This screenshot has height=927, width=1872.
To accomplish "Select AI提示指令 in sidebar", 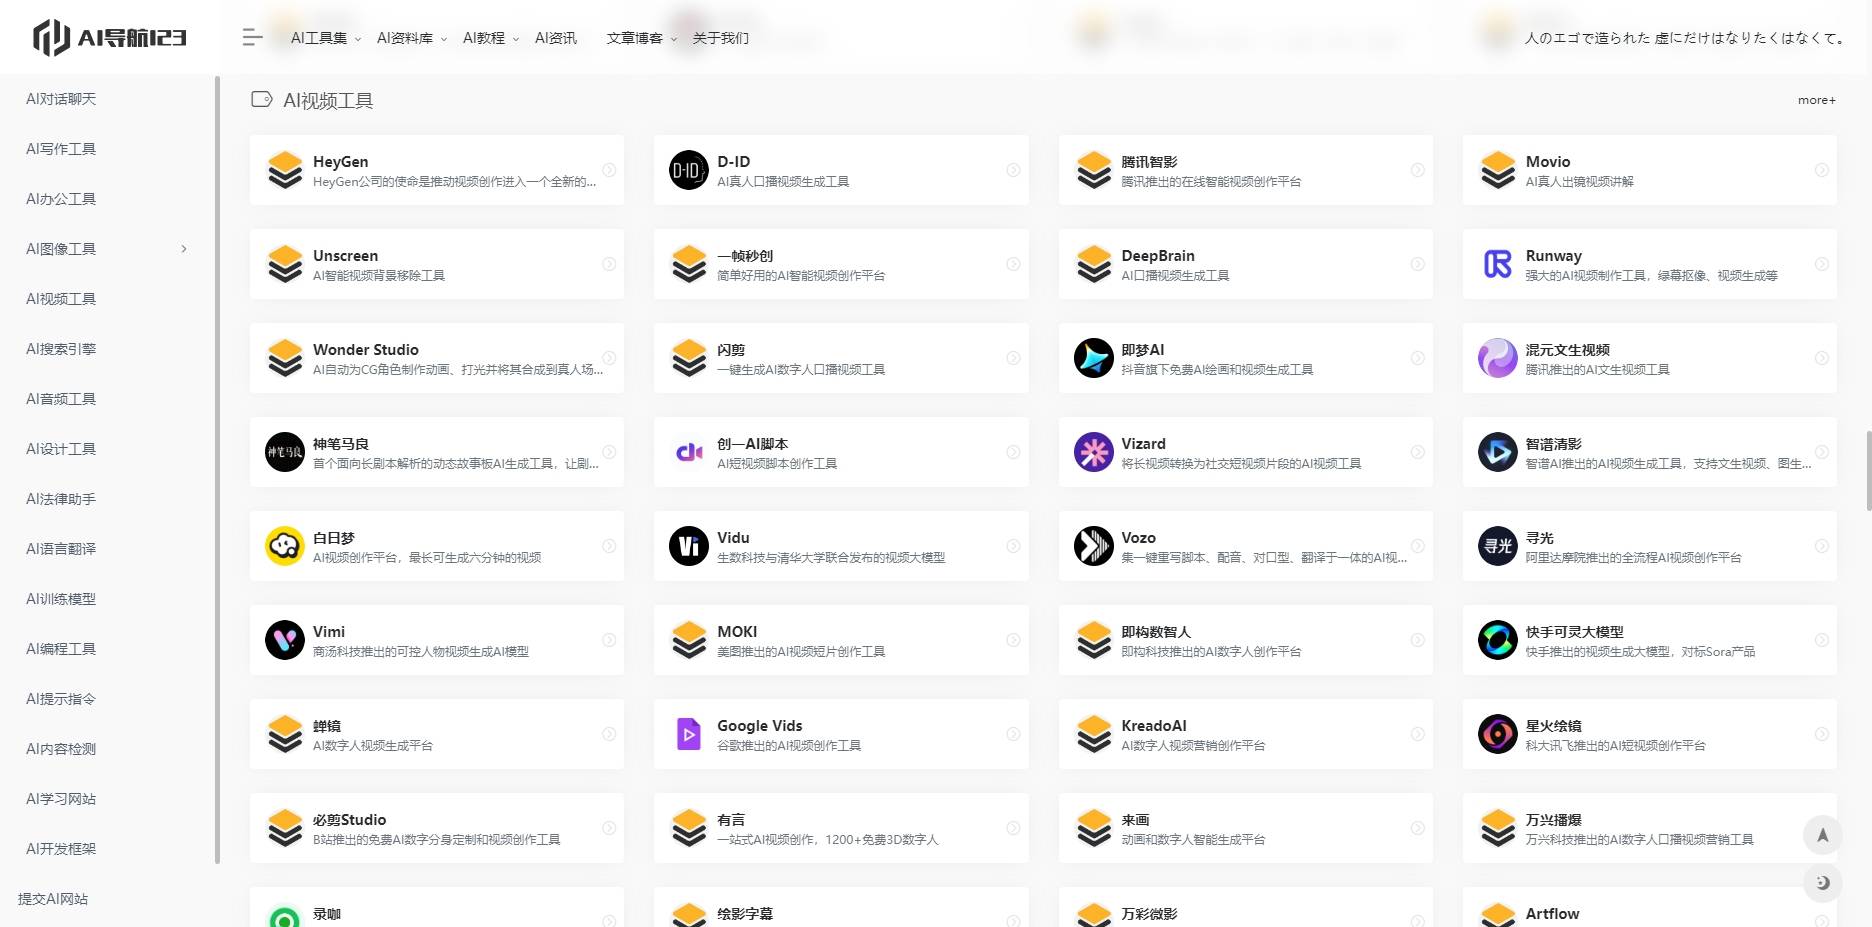I will 61,699.
